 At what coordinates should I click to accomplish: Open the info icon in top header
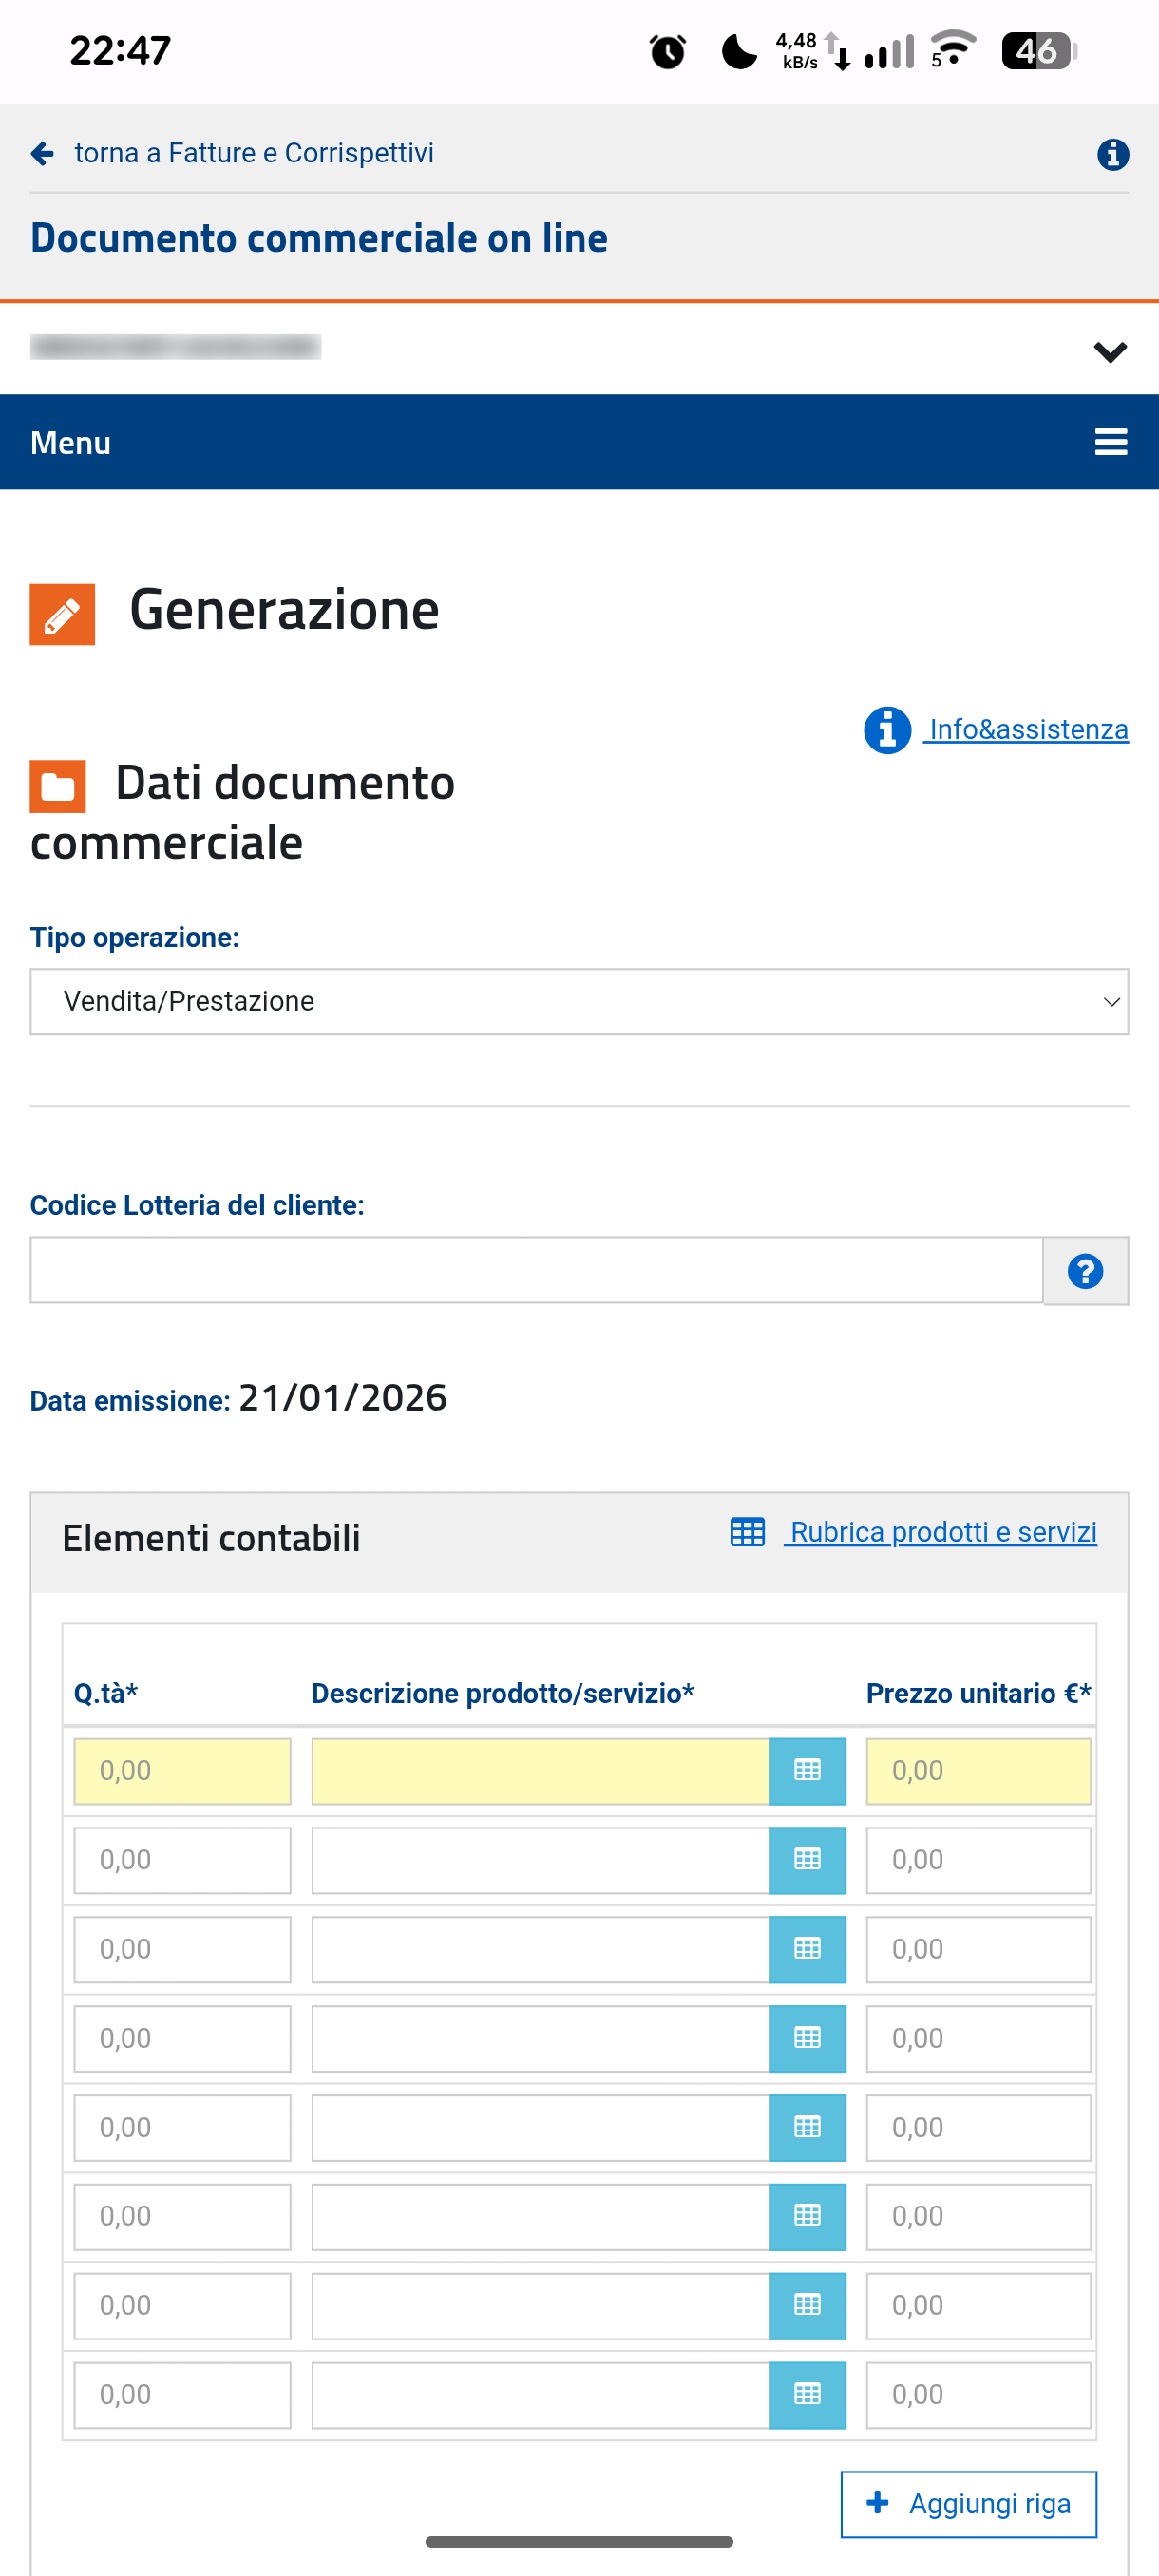click(1112, 155)
